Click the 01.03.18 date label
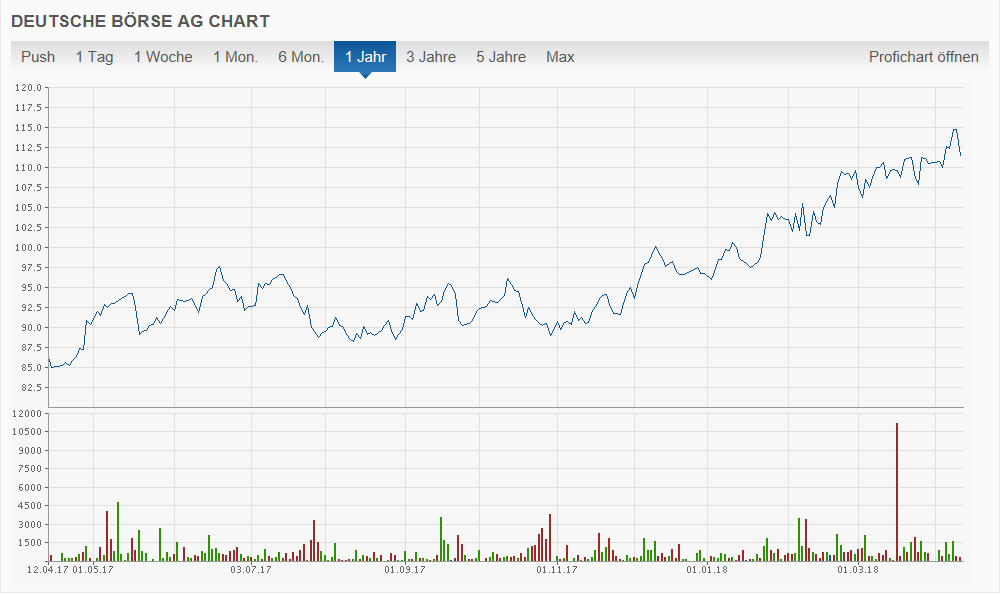1001x595 pixels. (x=858, y=569)
